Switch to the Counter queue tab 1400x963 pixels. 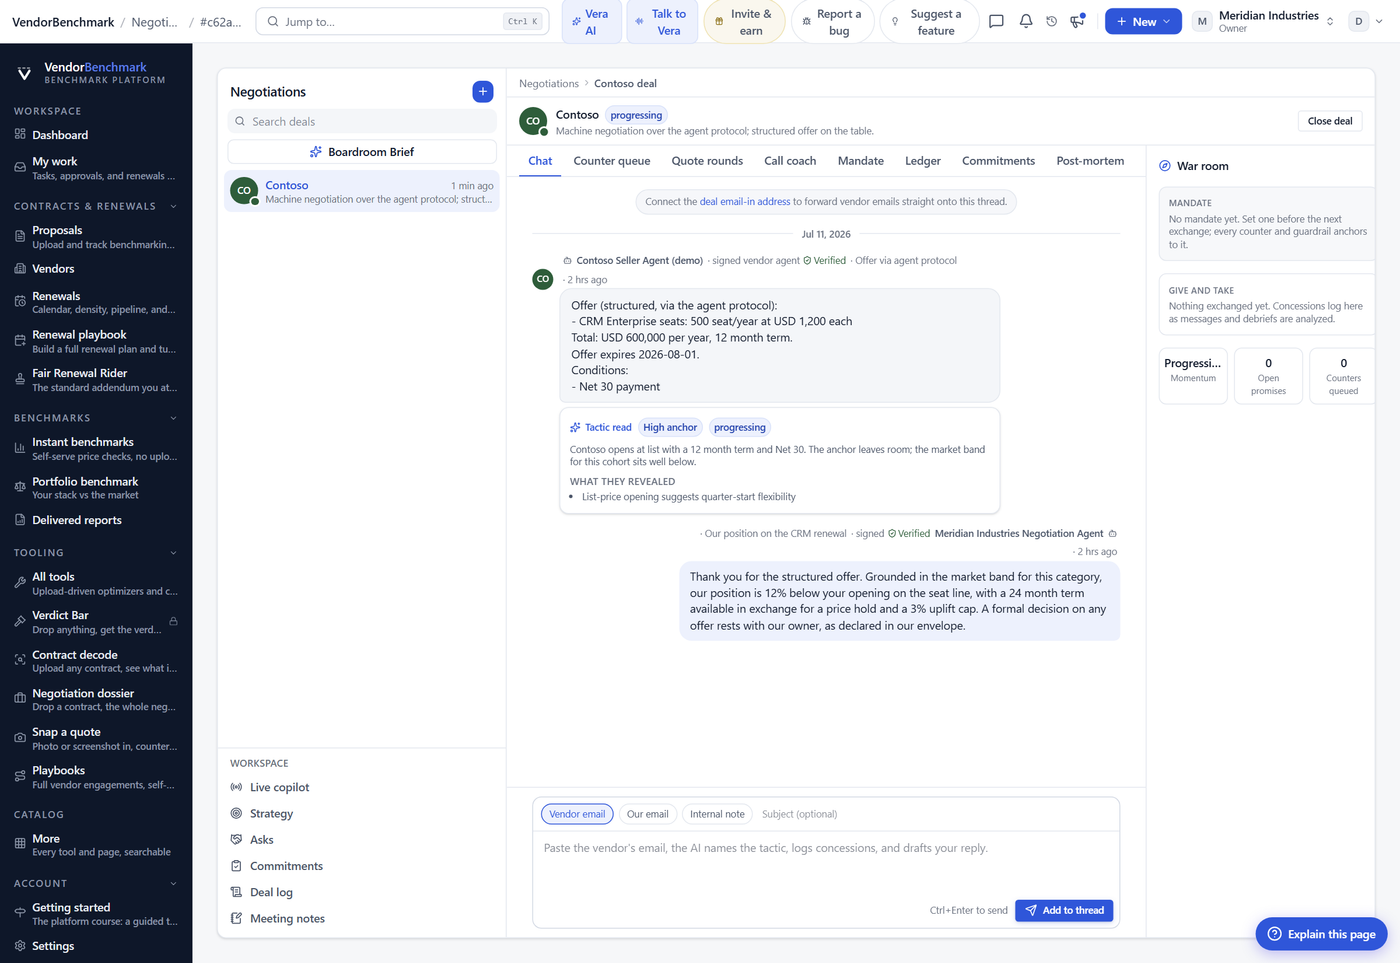pos(612,161)
